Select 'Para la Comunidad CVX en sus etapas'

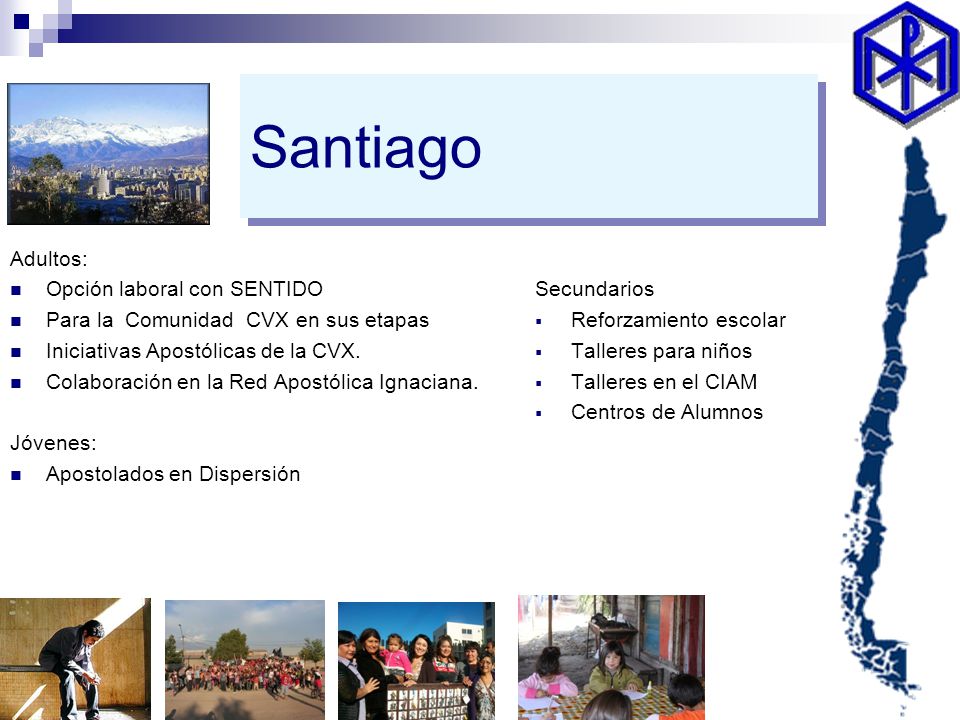(x=238, y=320)
